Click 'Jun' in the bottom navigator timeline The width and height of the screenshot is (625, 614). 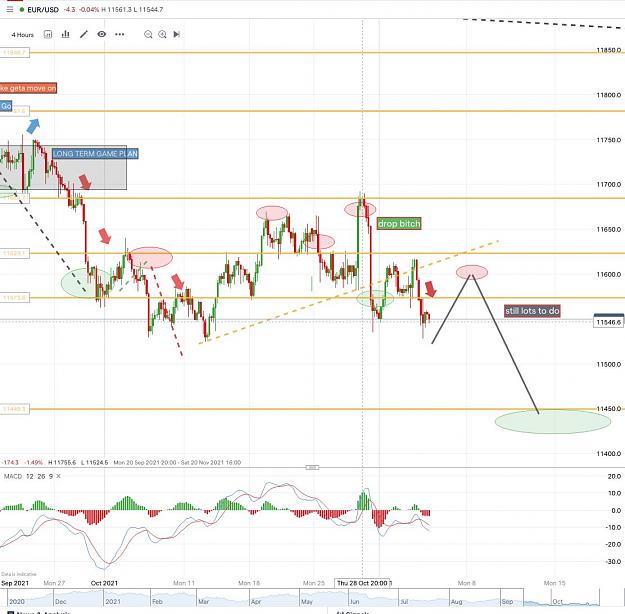pyautogui.click(x=354, y=601)
